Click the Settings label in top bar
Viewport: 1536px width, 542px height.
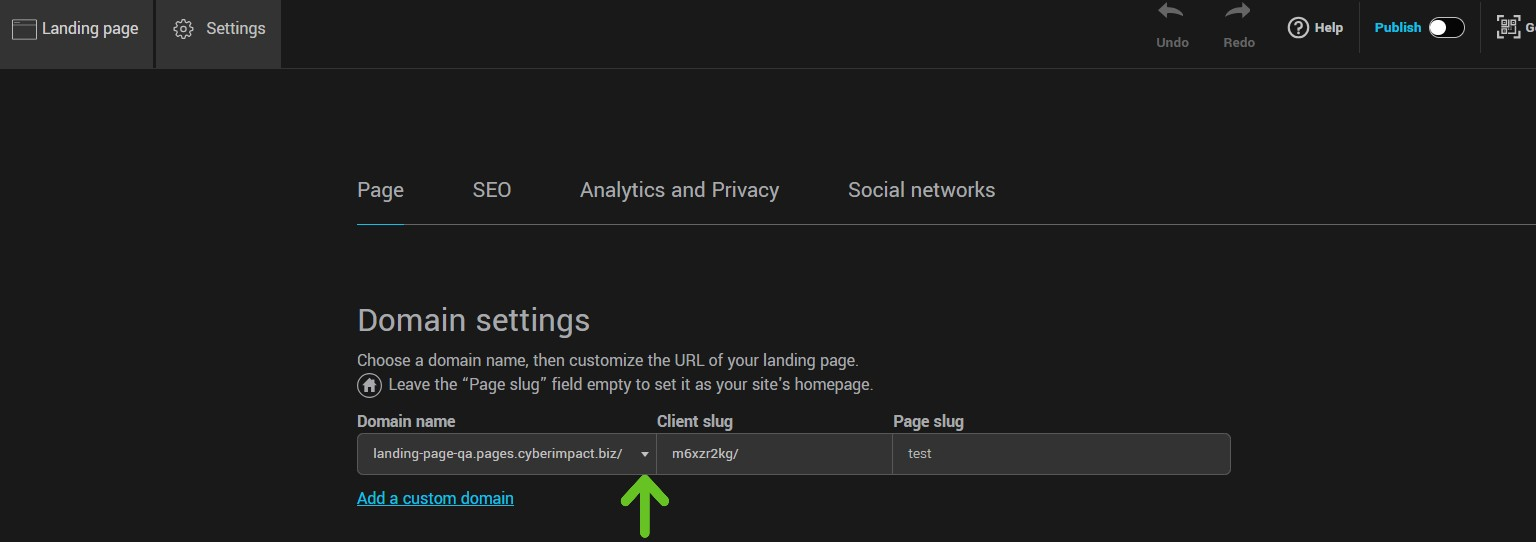click(x=236, y=29)
